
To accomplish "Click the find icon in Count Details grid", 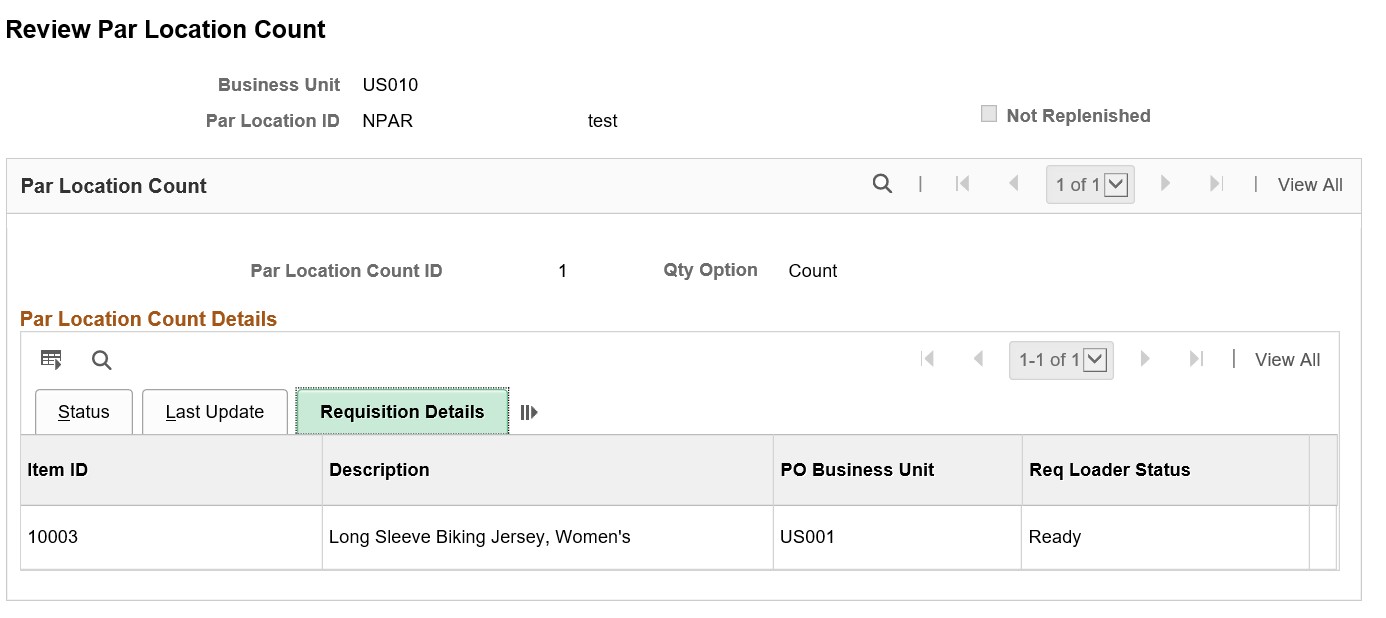I will click(x=102, y=360).
